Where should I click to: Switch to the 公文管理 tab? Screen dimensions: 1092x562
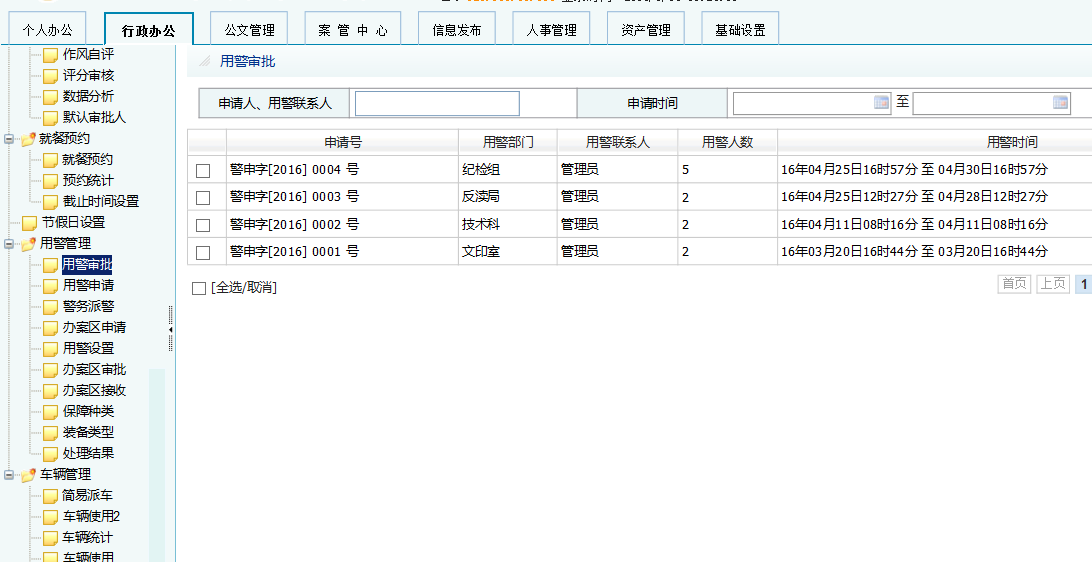(x=249, y=30)
